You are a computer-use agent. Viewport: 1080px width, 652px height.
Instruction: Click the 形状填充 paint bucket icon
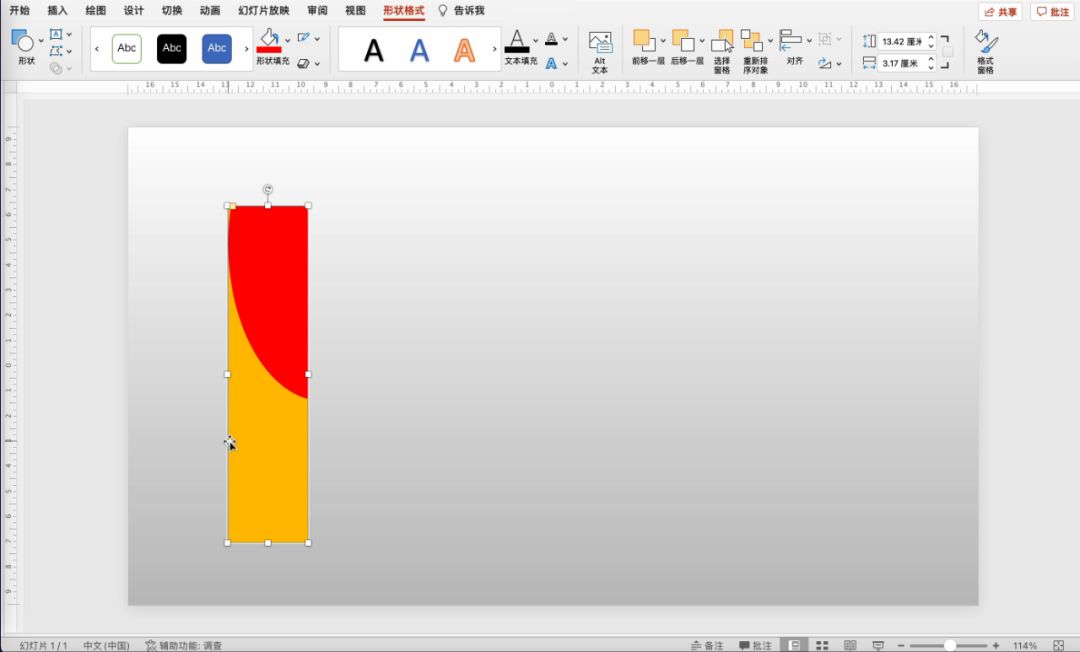click(269, 41)
